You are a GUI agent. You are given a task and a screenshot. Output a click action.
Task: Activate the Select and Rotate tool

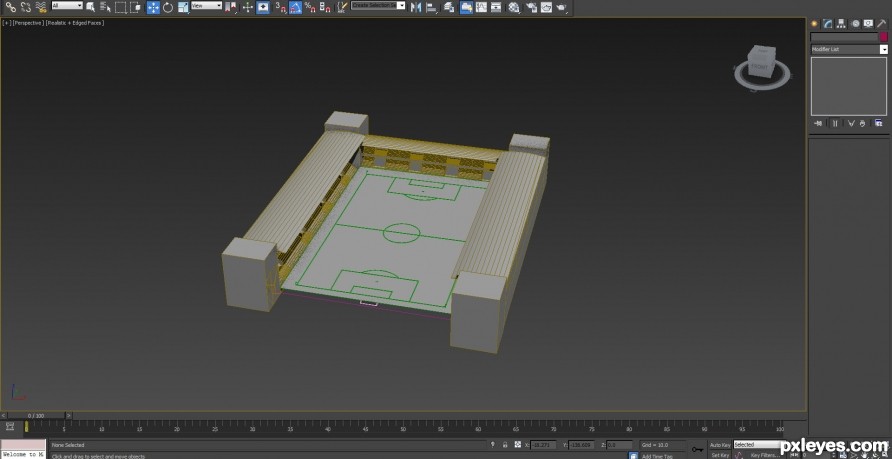coord(168,7)
